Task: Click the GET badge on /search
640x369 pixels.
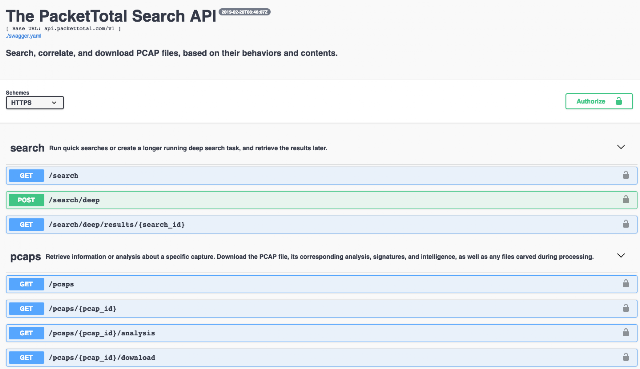Action: (x=26, y=176)
